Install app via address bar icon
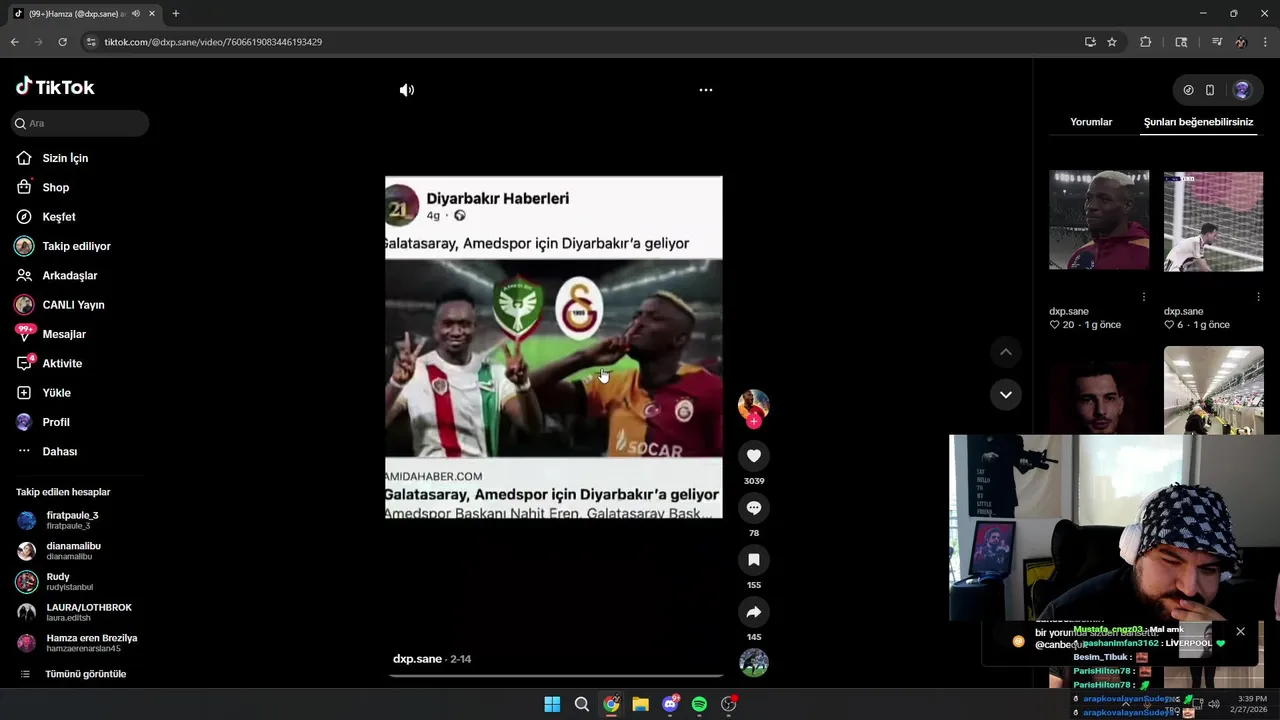 click(x=1090, y=42)
